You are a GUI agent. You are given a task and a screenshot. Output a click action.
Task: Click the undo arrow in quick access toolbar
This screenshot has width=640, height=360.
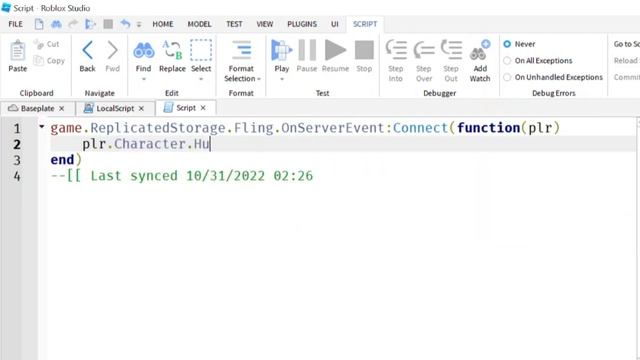tap(125, 24)
